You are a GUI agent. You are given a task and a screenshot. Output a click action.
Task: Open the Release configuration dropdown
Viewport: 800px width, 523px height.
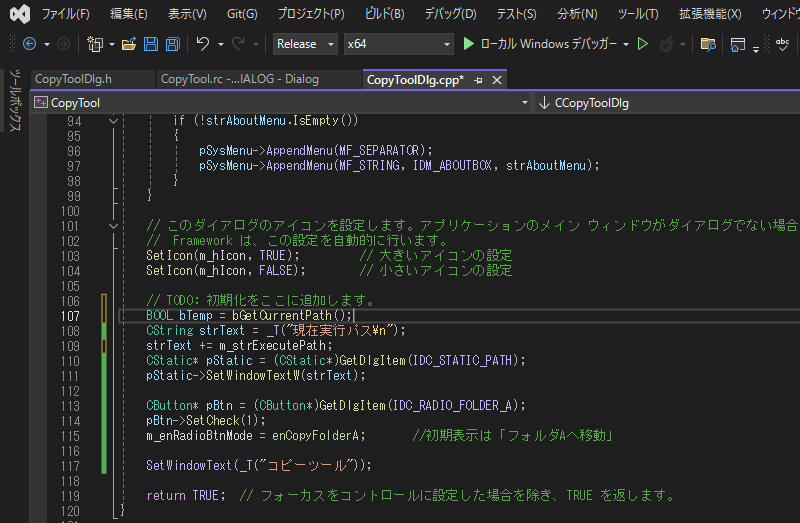click(305, 44)
